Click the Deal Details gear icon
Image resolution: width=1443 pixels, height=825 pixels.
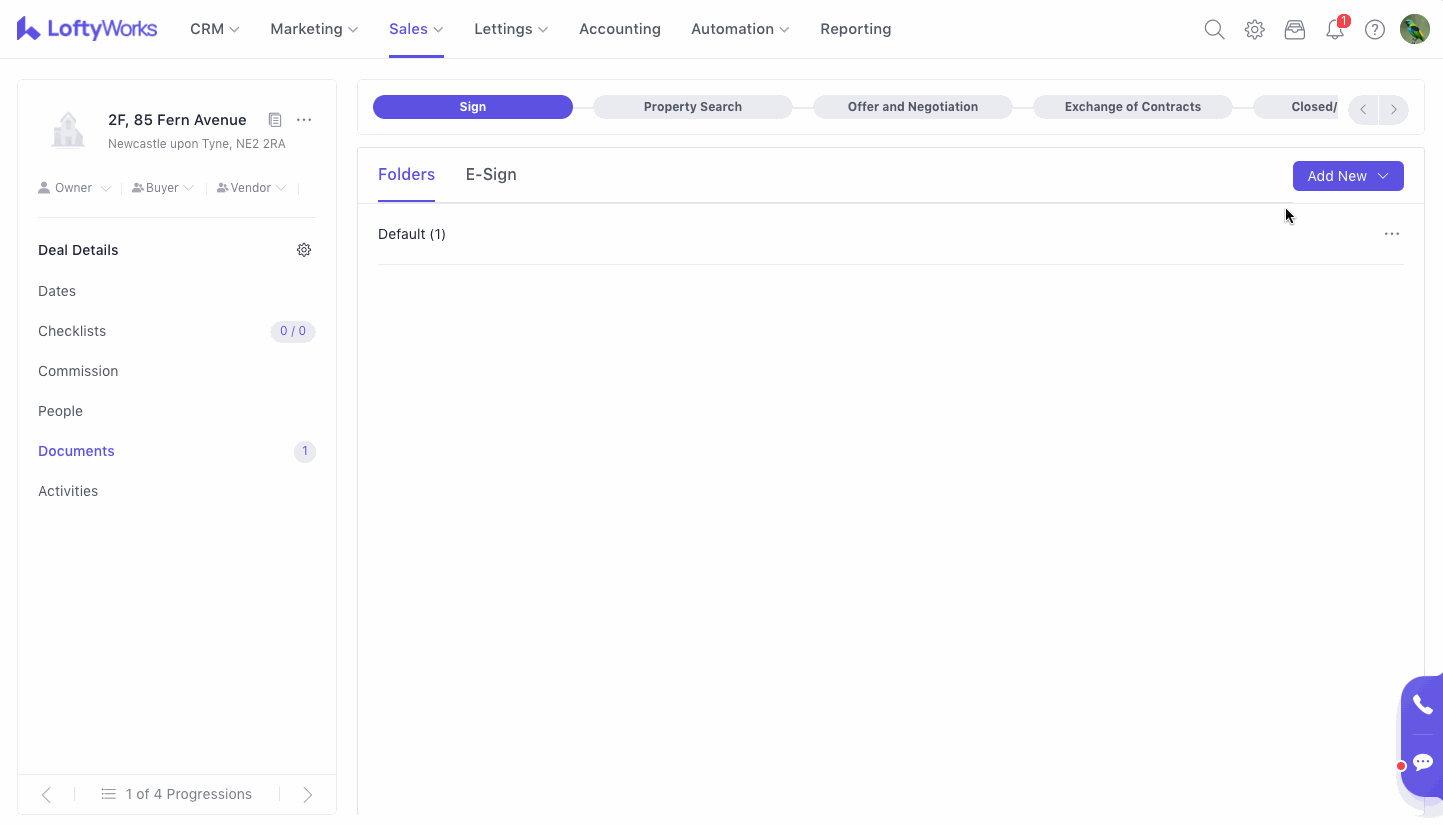pos(304,250)
